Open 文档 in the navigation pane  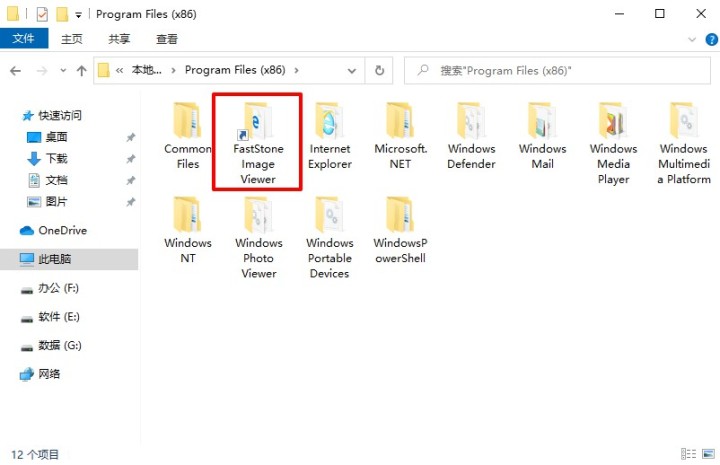click(x=56, y=180)
